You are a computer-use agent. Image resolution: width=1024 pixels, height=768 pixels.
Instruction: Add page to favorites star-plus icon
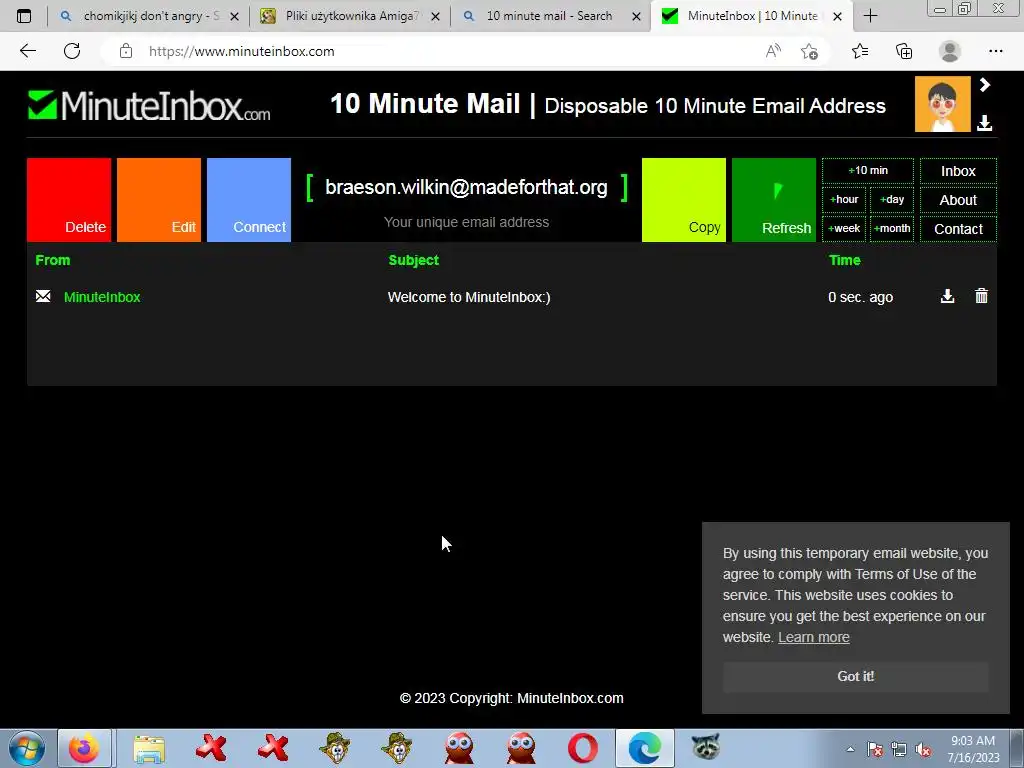[810, 51]
